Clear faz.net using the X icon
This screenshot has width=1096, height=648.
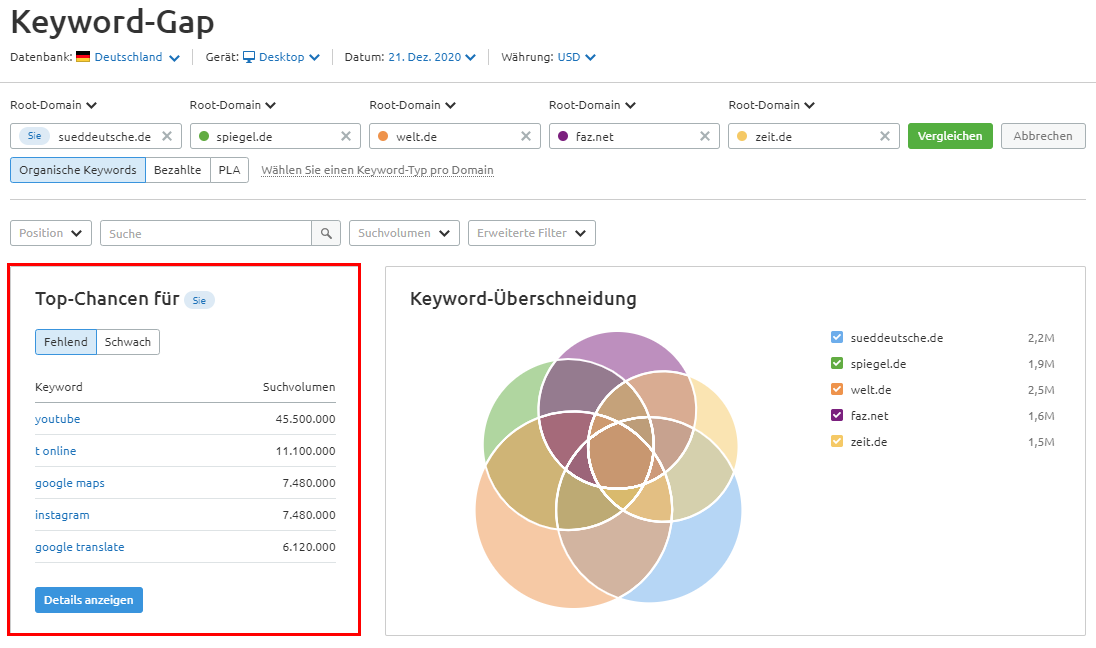coord(705,136)
